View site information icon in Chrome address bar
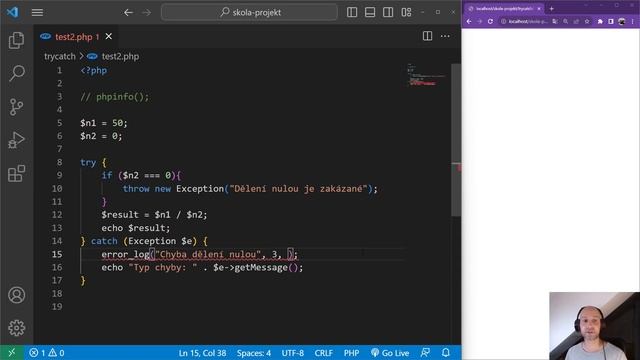 coord(503,21)
